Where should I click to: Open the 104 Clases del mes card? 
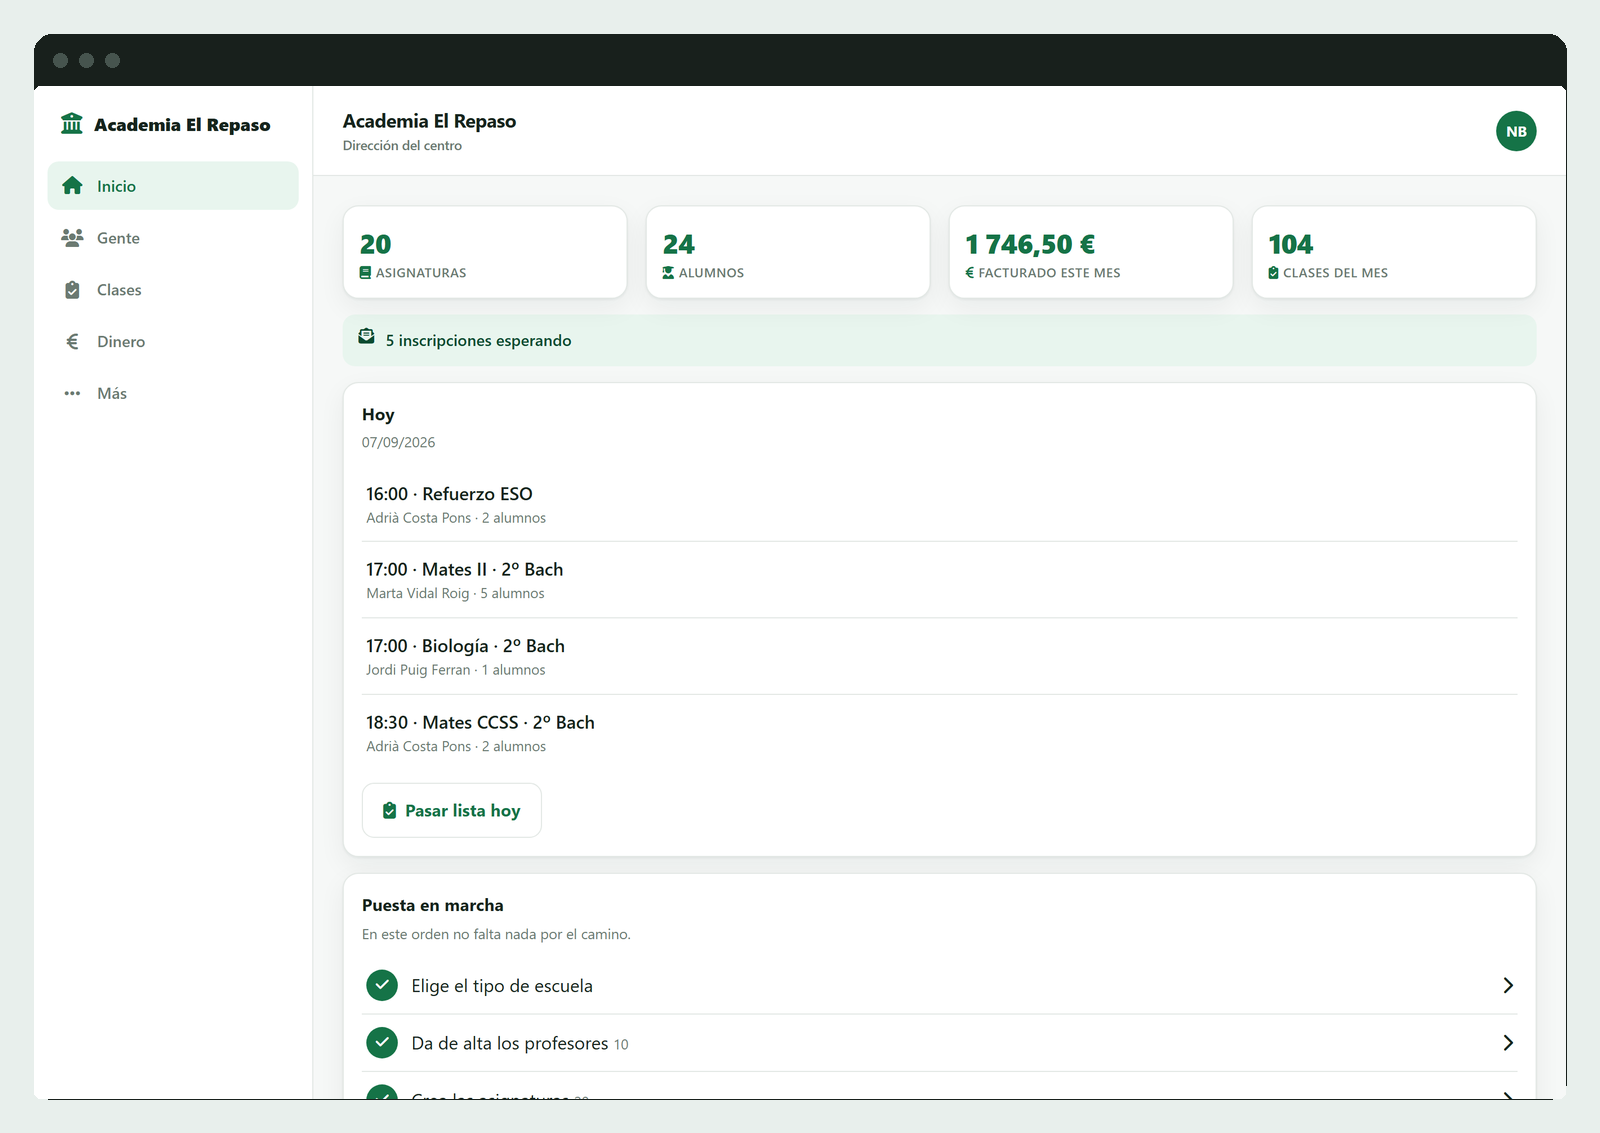coord(1394,252)
